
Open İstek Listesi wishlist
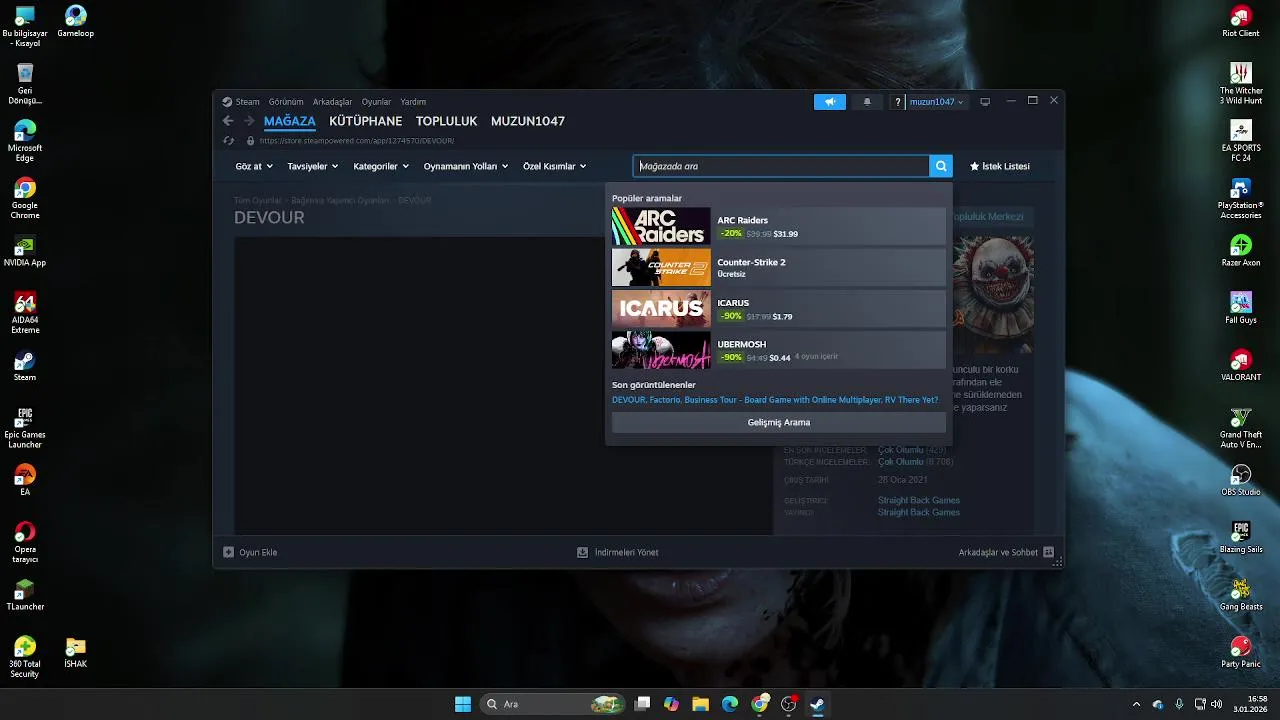pos(999,166)
